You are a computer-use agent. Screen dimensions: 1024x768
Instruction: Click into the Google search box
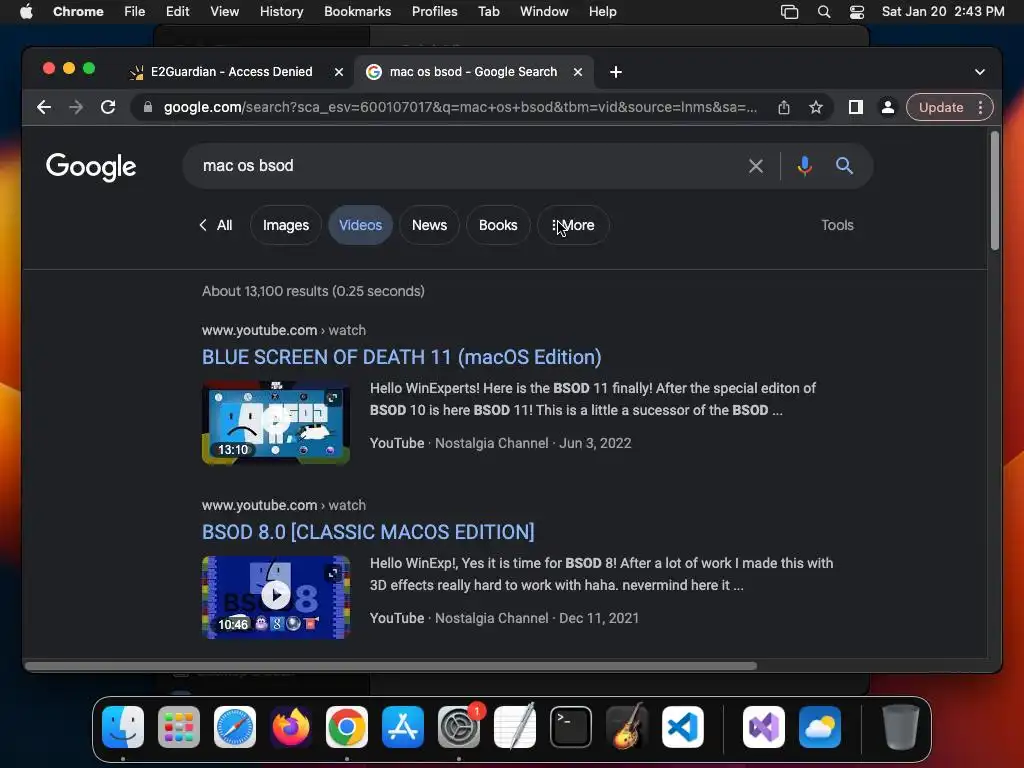pos(470,166)
